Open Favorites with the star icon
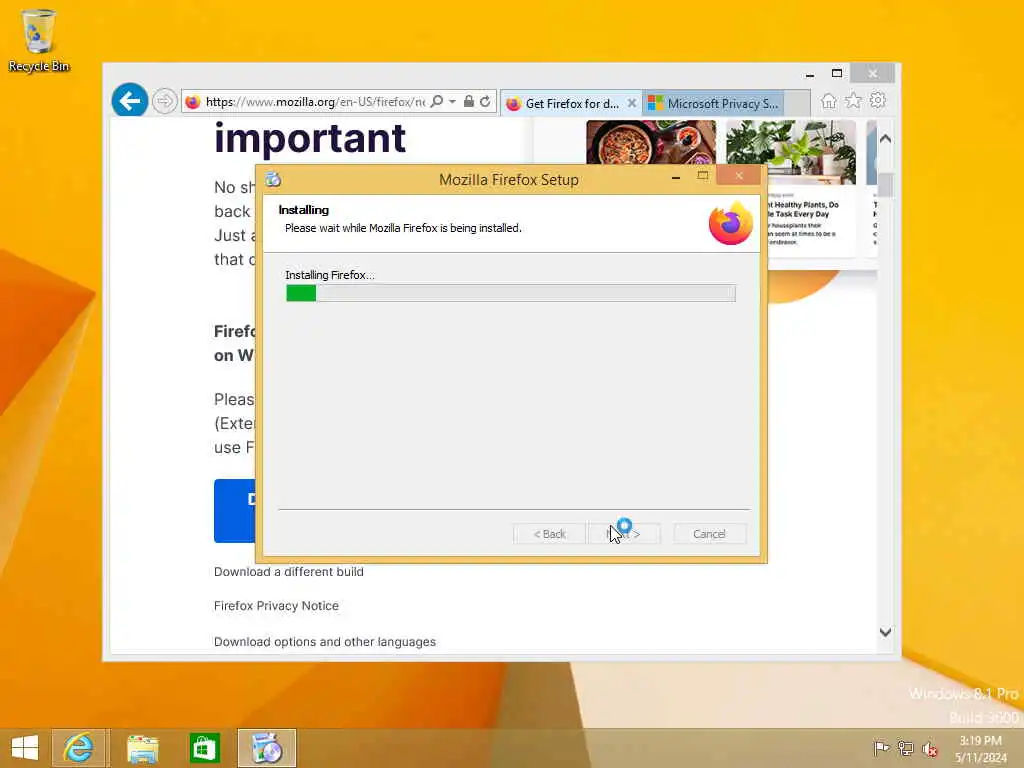Screen dimensions: 1024x768 (x=853, y=101)
